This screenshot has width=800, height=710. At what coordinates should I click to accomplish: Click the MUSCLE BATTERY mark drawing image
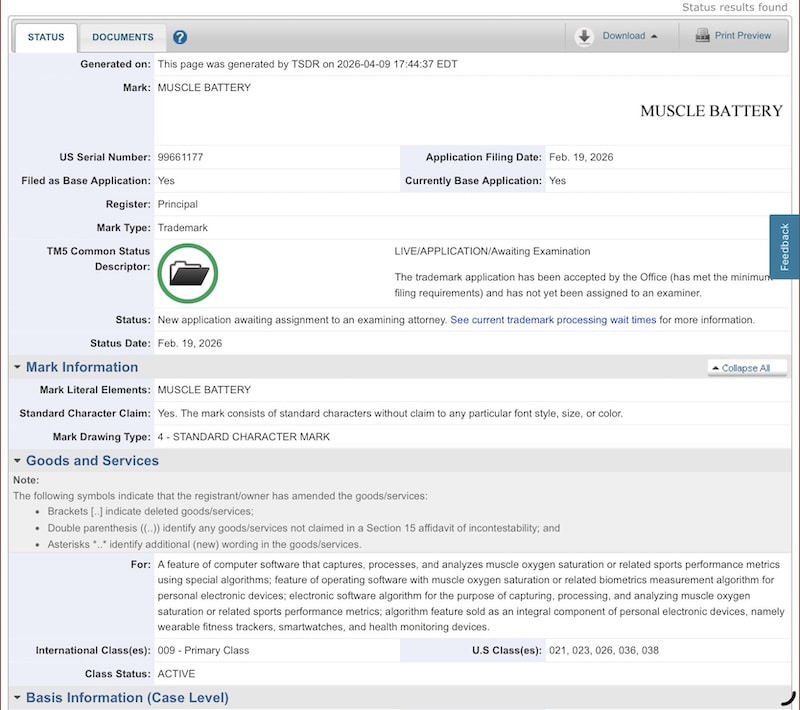pyautogui.click(x=710, y=111)
